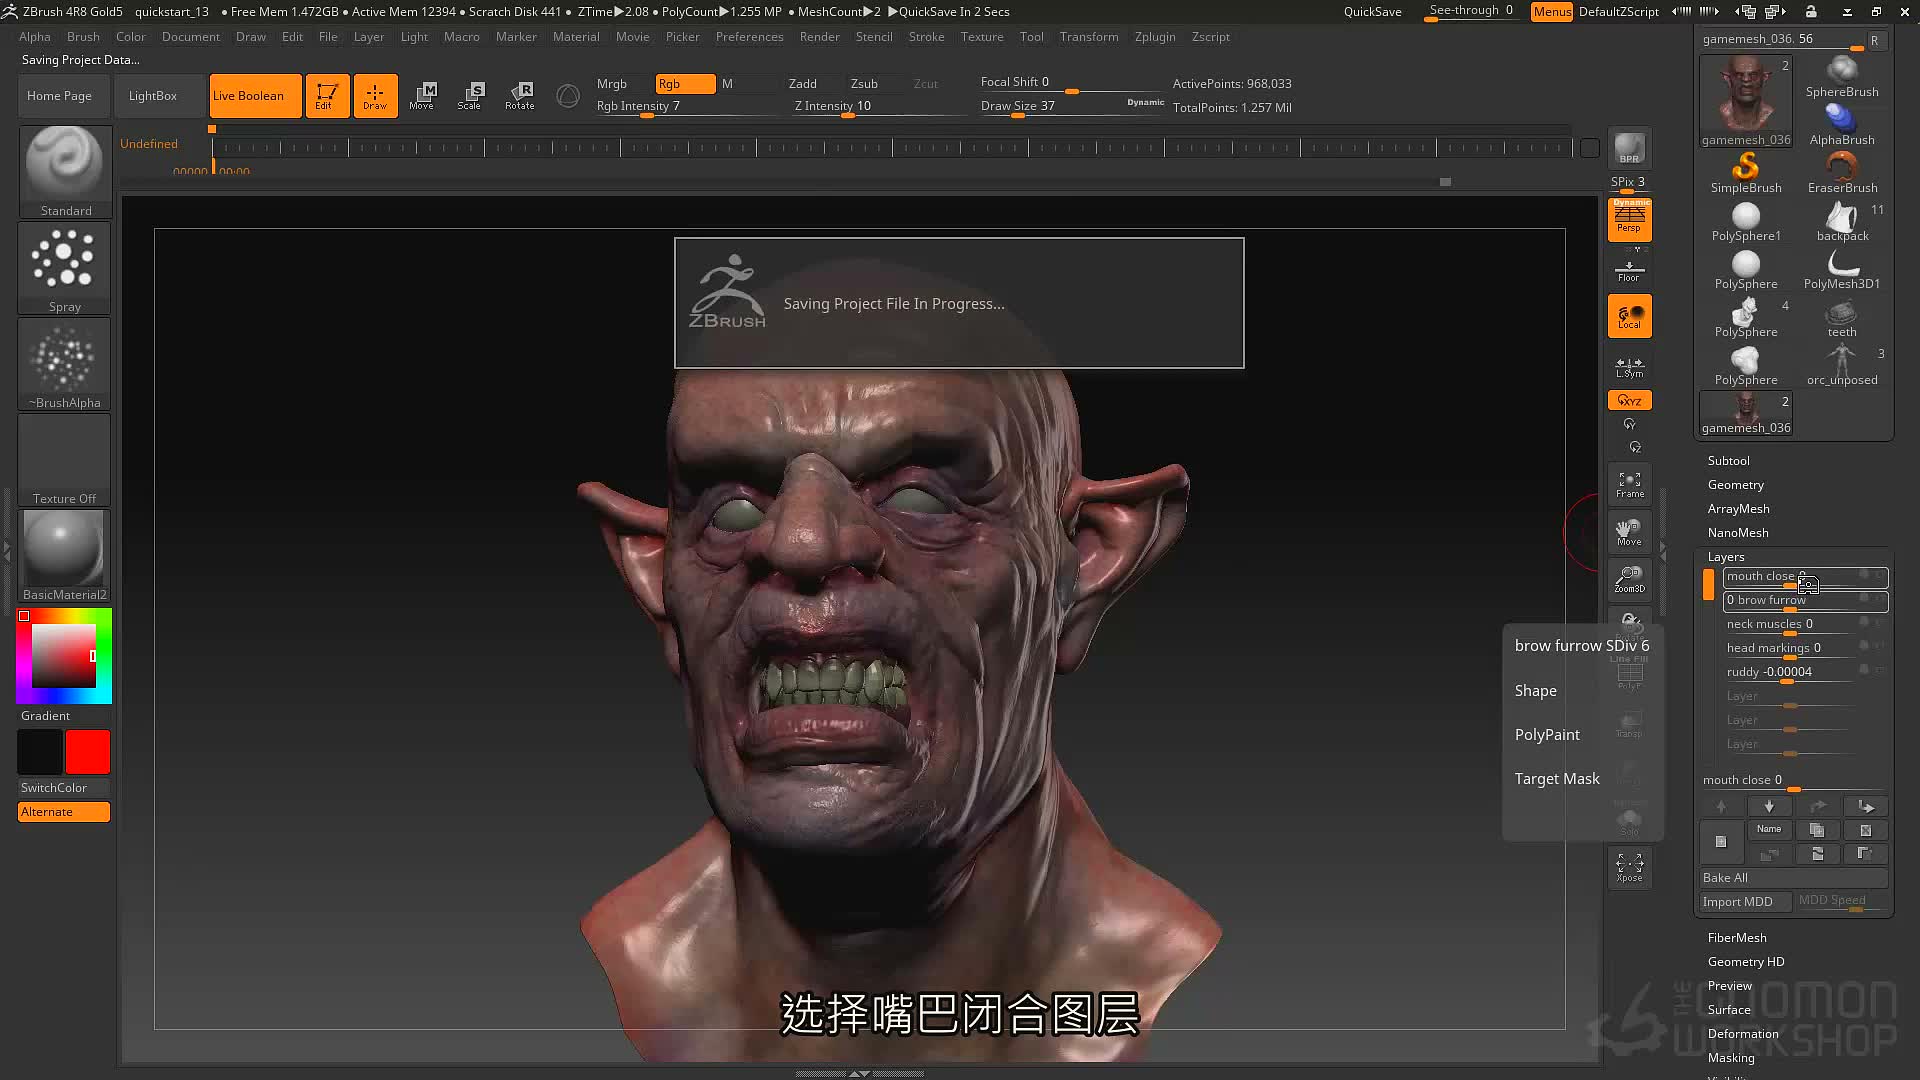Open the Render menu

[x=819, y=37]
